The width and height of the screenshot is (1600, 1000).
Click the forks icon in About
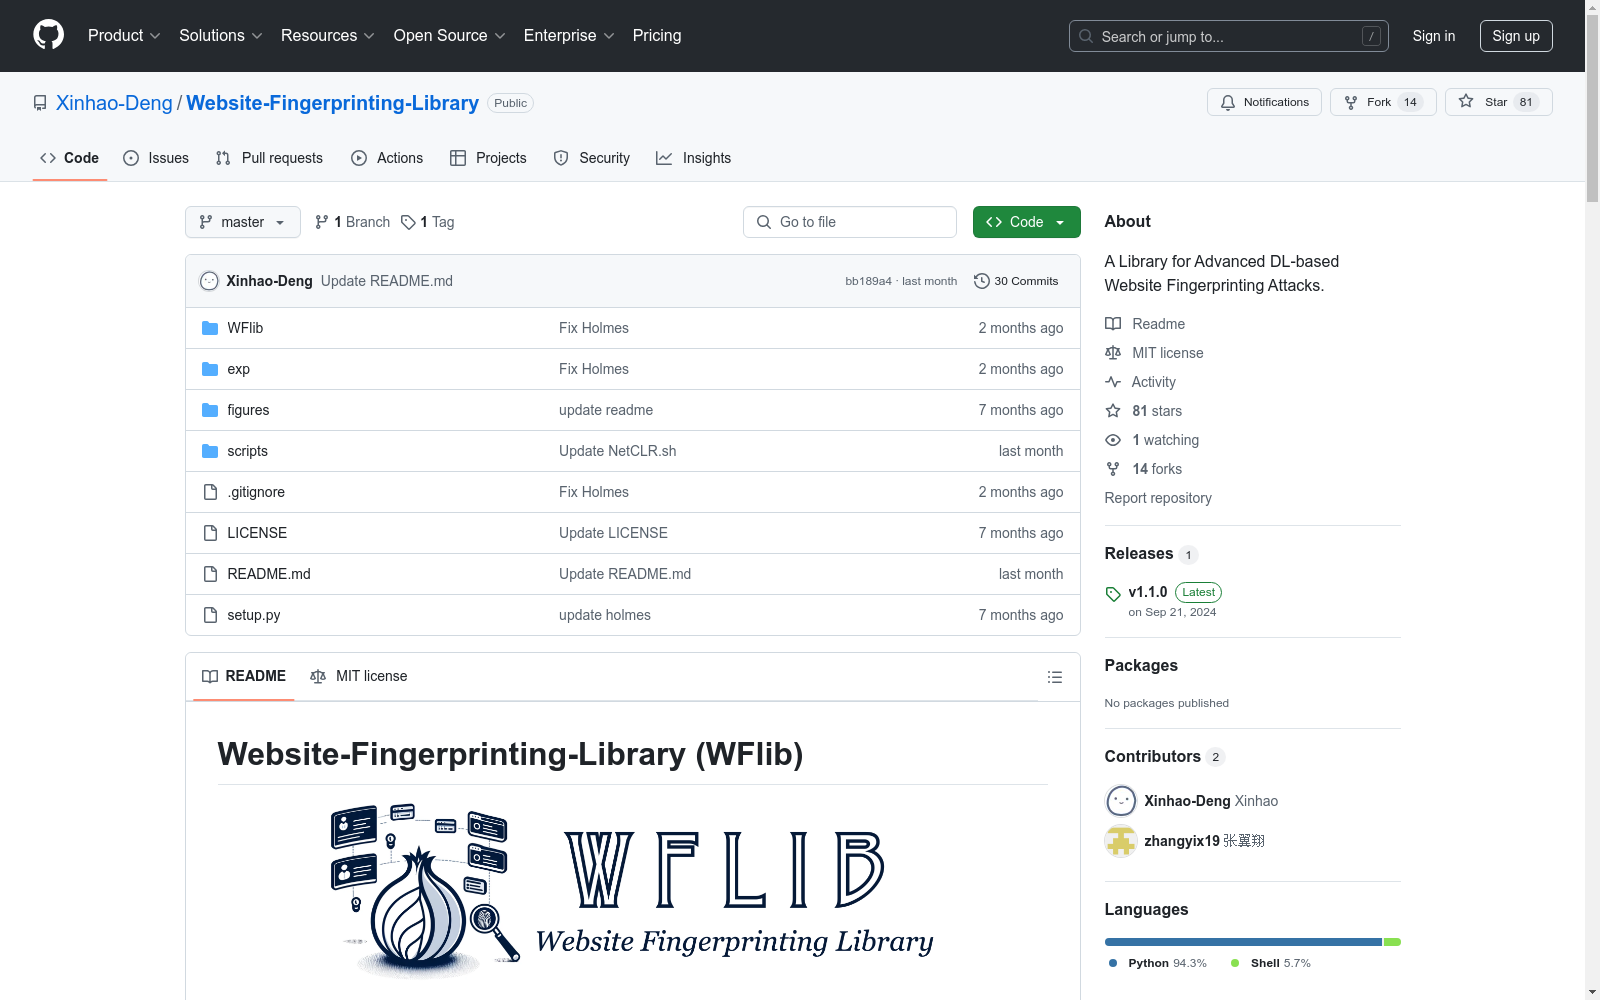[1113, 469]
